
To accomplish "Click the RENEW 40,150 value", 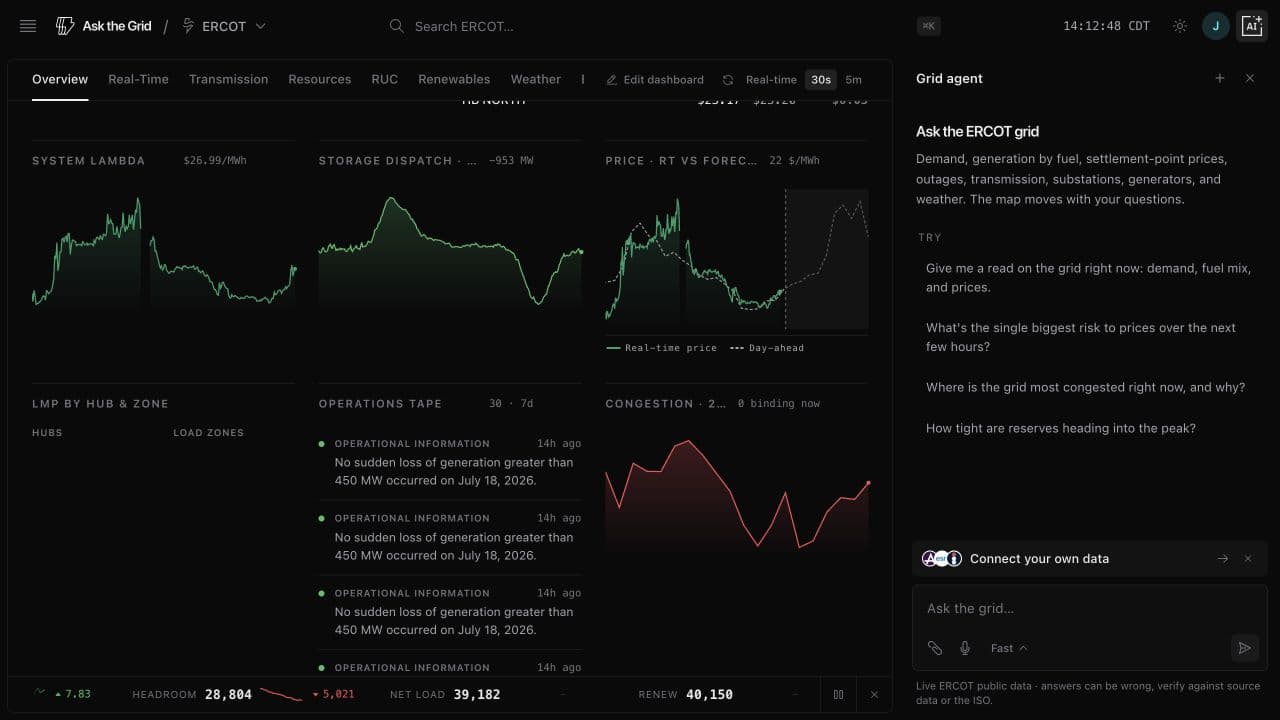I will 709,694.
